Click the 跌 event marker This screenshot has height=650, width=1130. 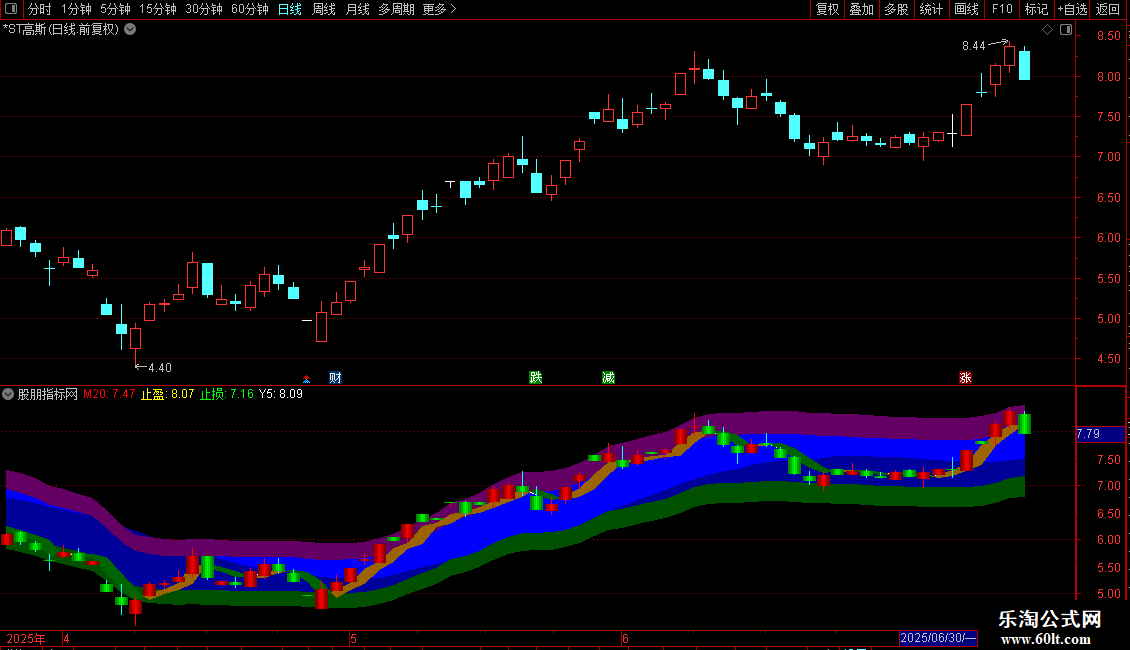point(535,378)
